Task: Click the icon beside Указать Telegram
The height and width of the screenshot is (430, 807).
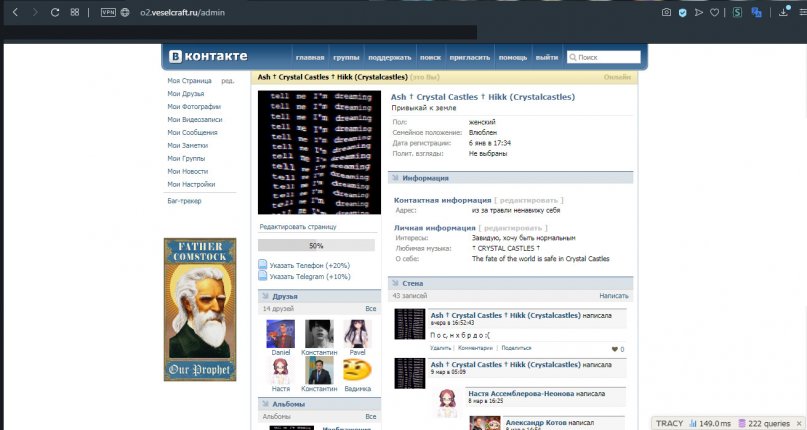Action: [x=262, y=276]
